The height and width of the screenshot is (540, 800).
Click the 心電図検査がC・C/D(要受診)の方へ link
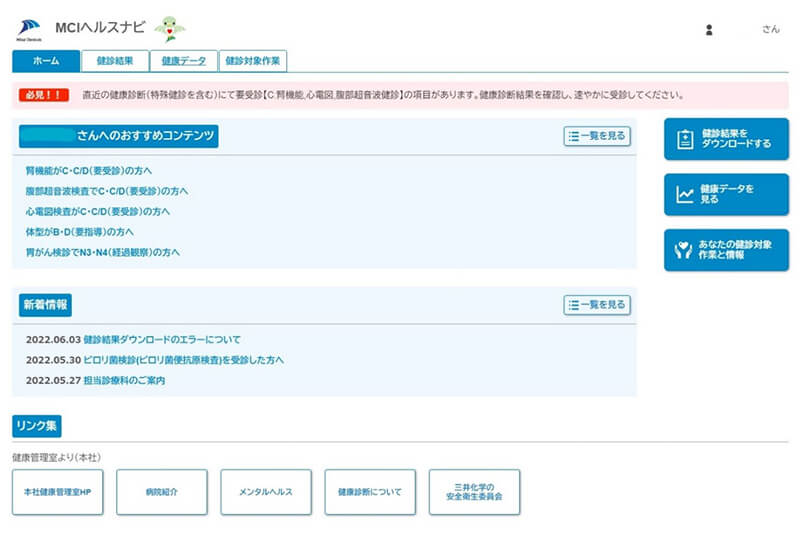(x=97, y=212)
